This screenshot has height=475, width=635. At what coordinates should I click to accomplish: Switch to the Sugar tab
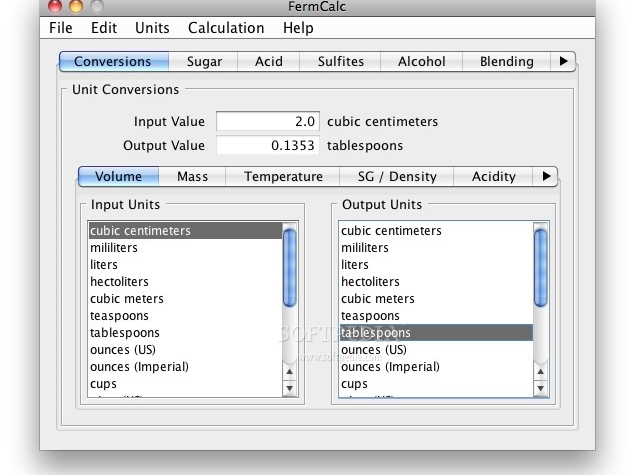(x=204, y=61)
